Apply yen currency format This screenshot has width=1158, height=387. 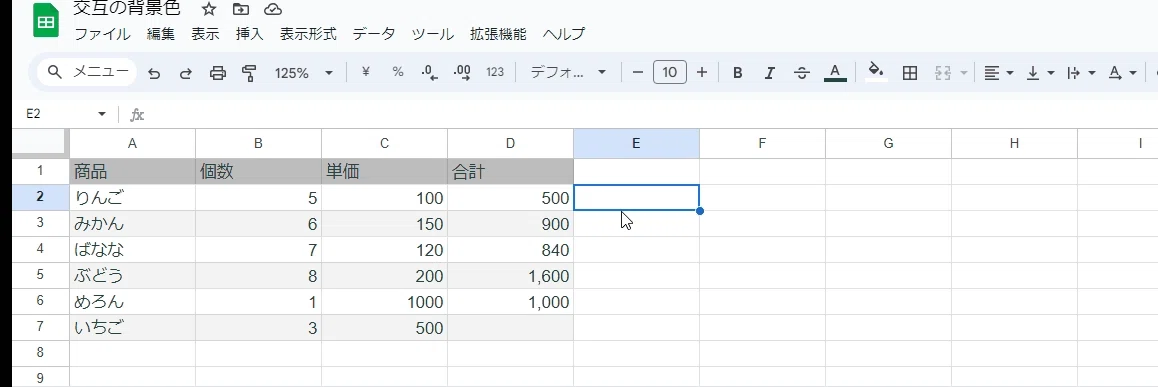[365, 72]
